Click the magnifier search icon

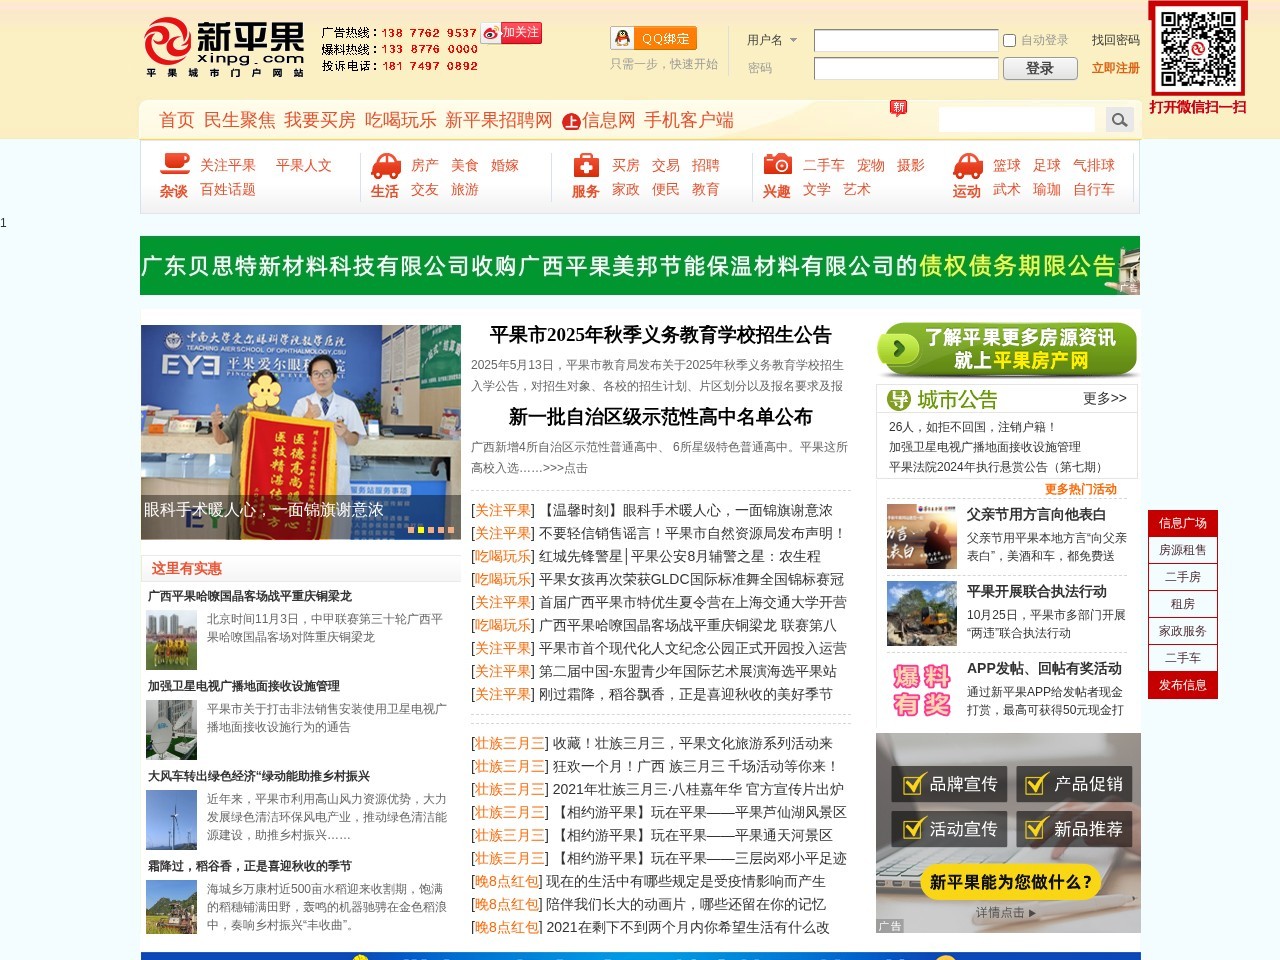pyautogui.click(x=1119, y=120)
